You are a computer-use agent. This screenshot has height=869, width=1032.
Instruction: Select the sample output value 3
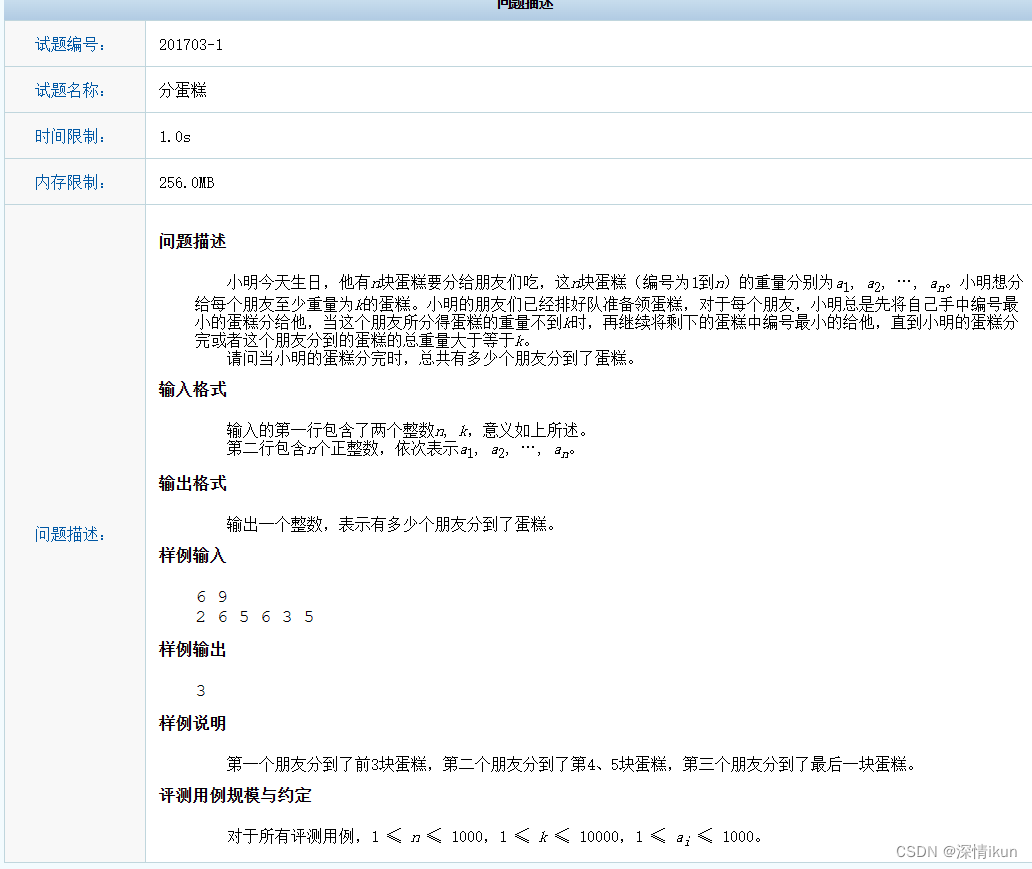[201, 691]
